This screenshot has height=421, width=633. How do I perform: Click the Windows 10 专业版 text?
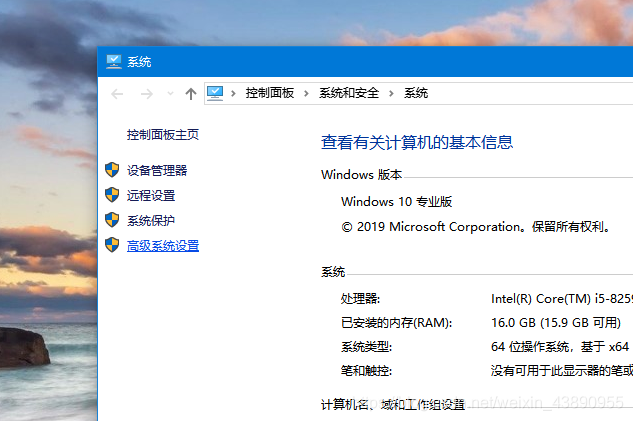396,201
